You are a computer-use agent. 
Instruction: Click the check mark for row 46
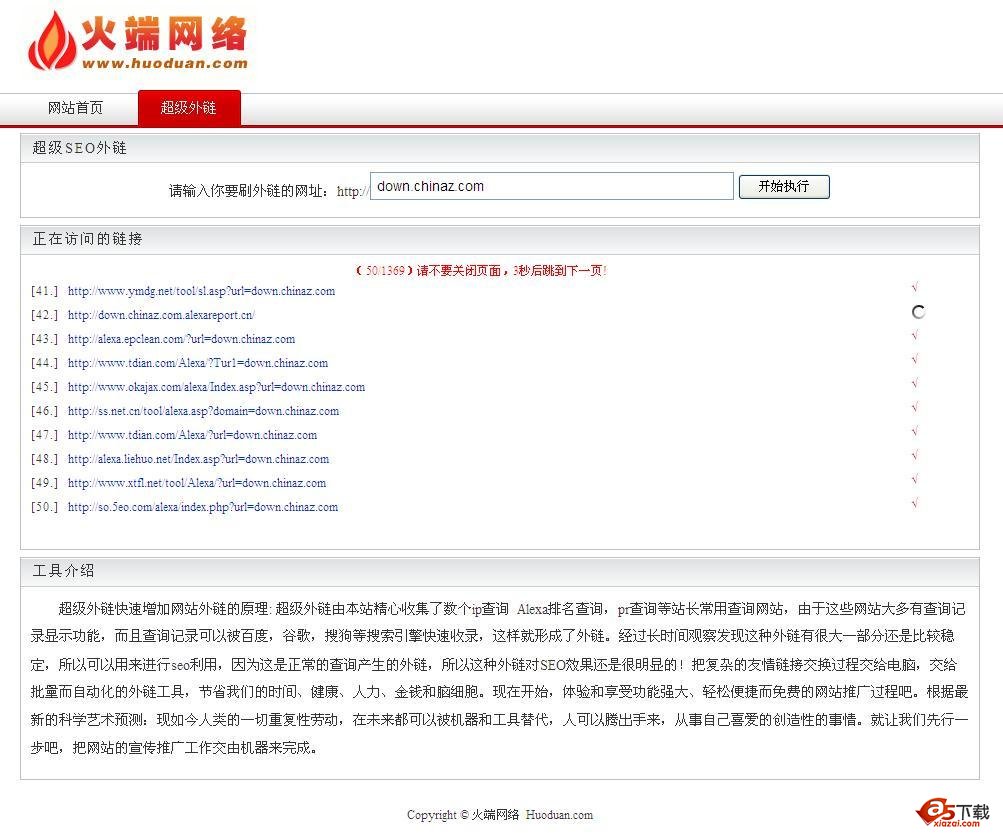[915, 407]
